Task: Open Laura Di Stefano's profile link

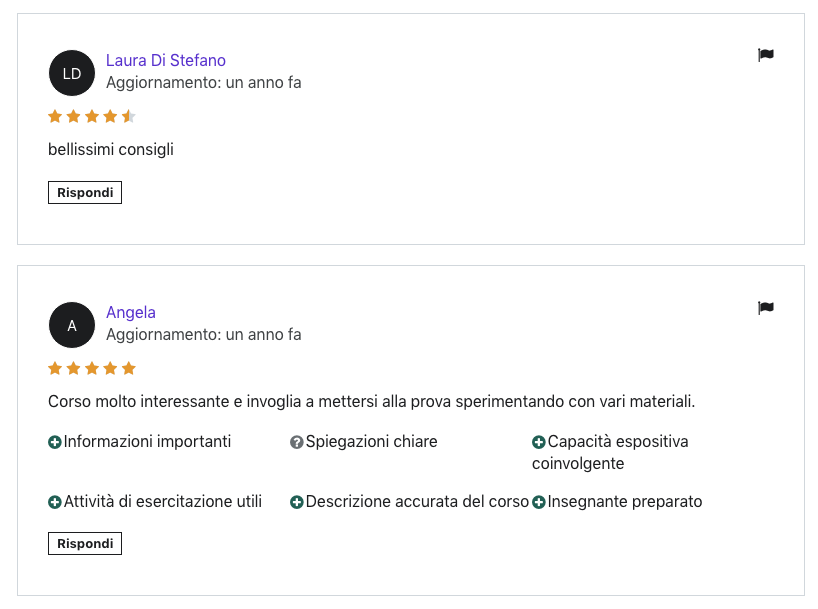Action: [166, 61]
